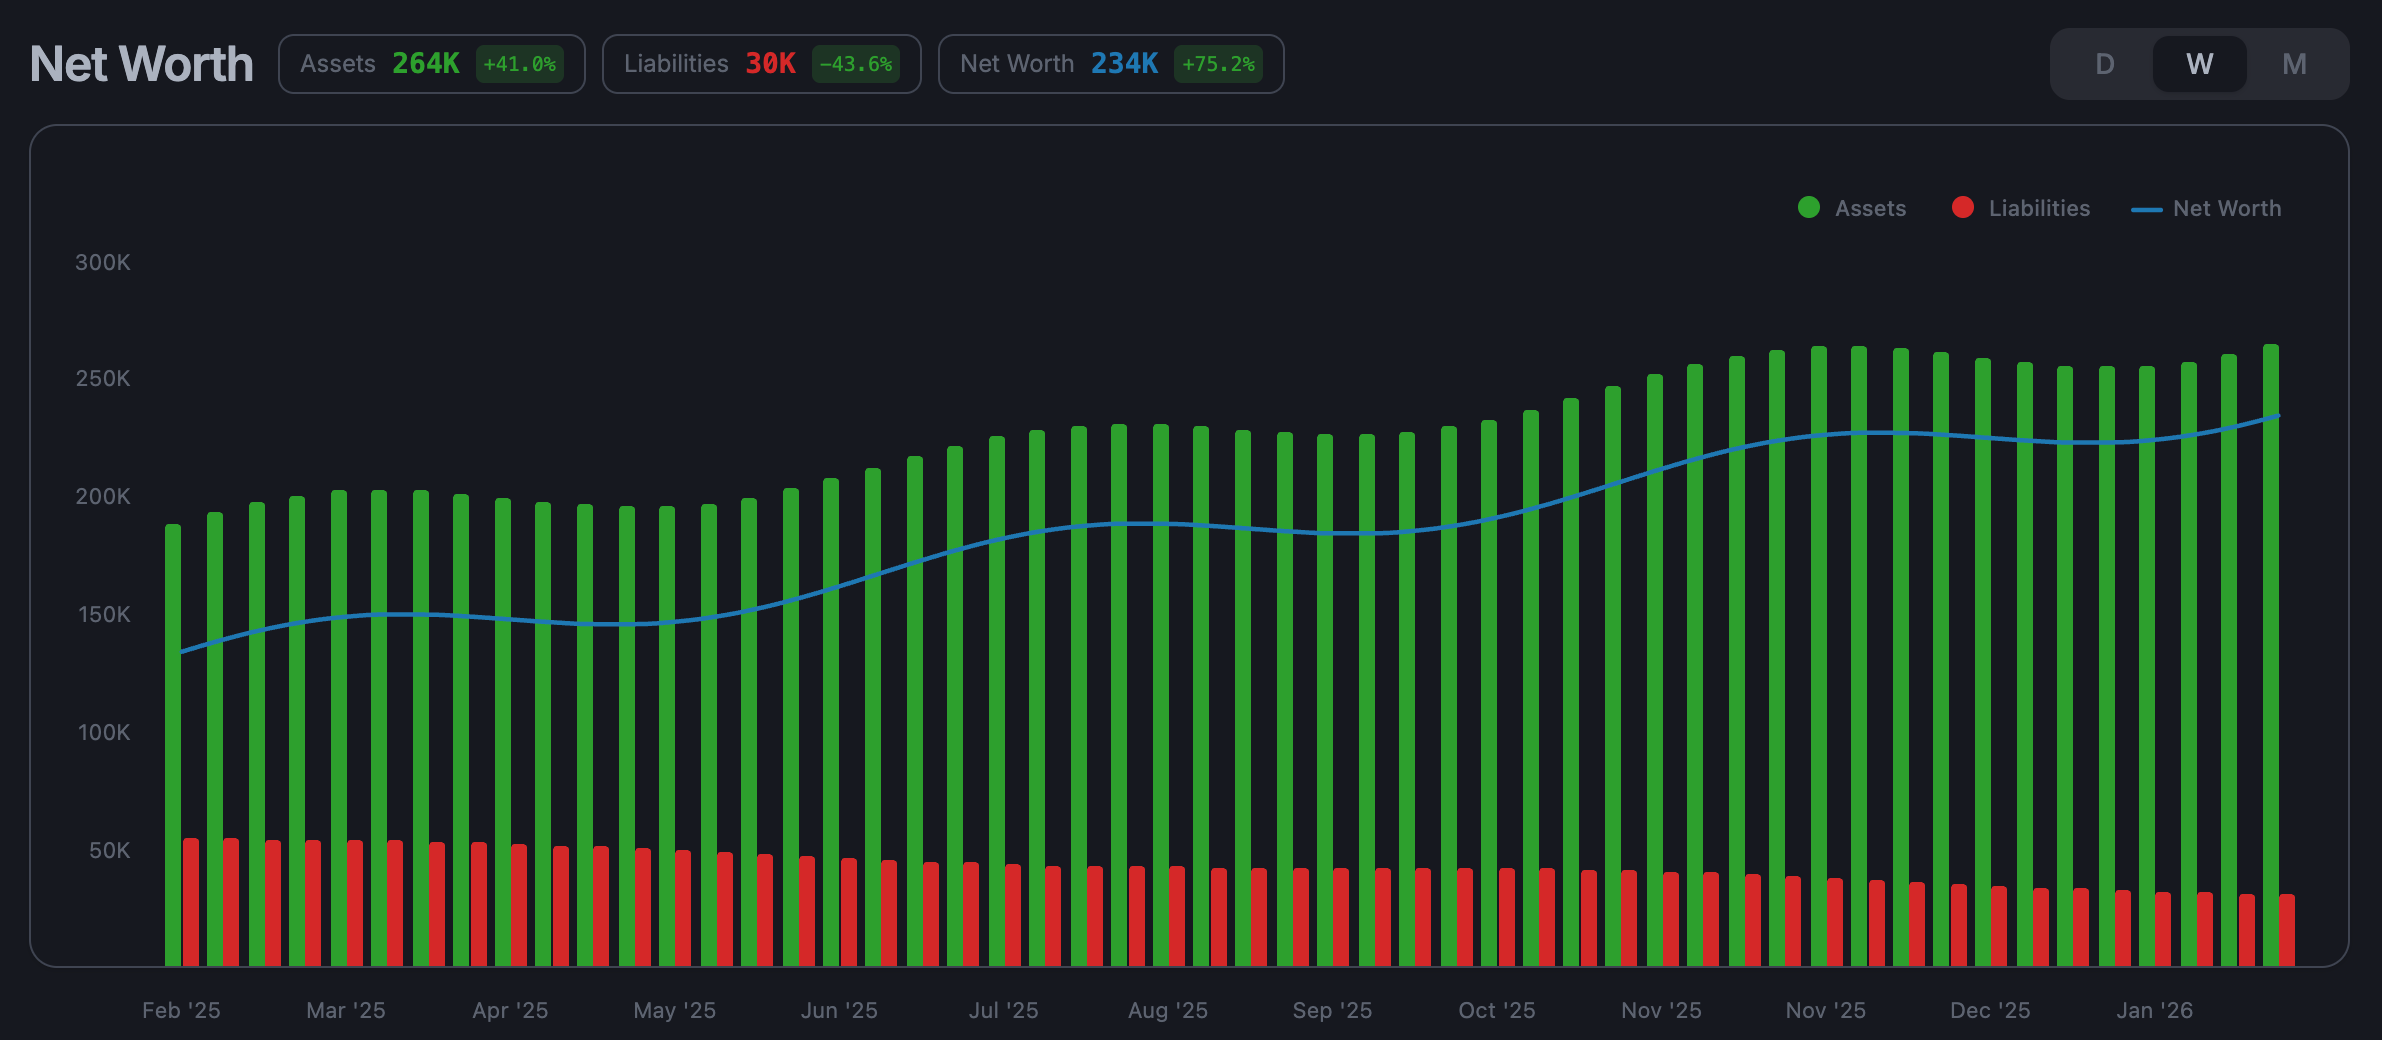Select the green Assets legend dot
Screen dimensions: 2382x1040
[1808, 207]
